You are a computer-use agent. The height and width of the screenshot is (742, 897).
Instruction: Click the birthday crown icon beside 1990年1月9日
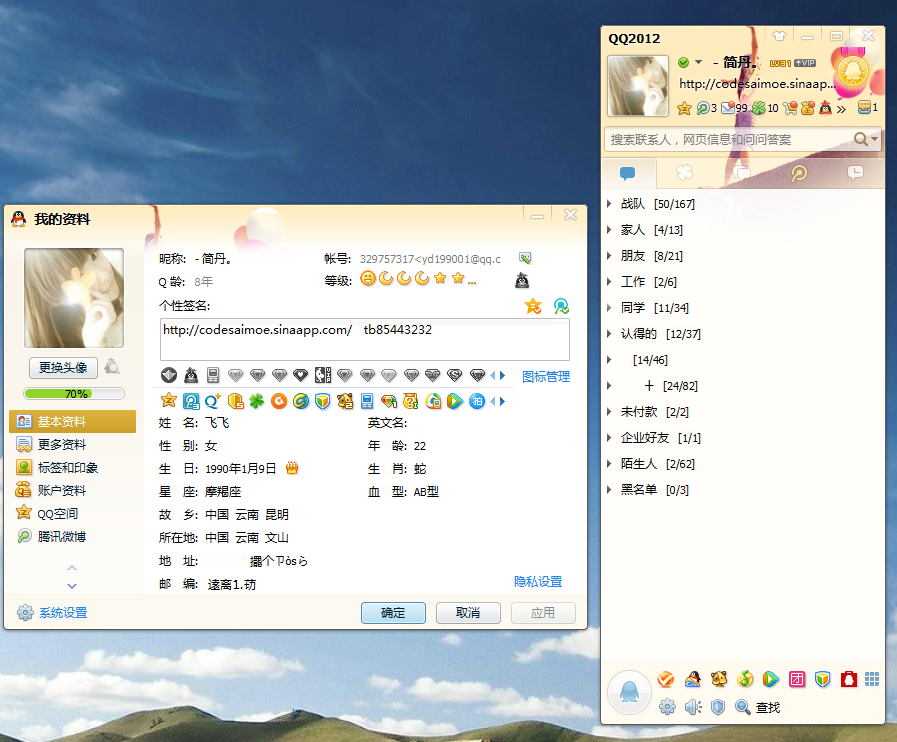point(292,468)
